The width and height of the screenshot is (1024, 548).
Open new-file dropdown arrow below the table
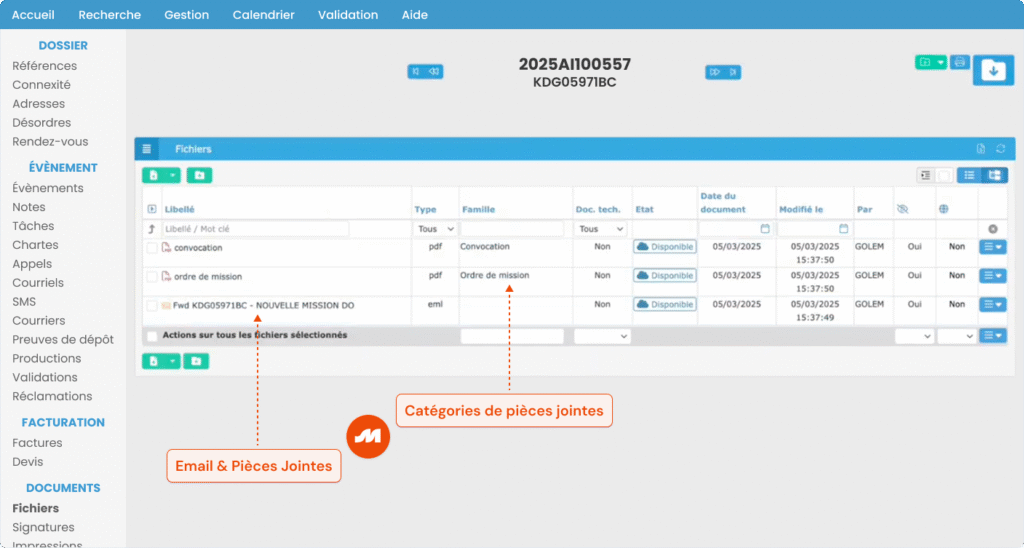[x=172, y=361]
